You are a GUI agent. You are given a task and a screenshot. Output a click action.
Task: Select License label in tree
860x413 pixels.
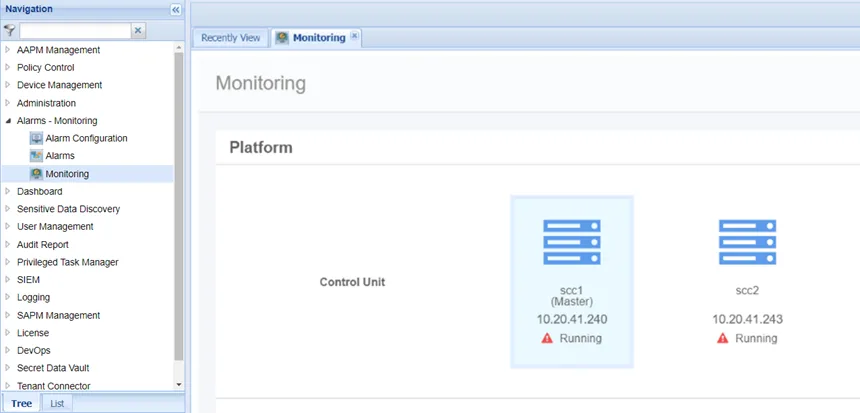(x=33, y=333)
